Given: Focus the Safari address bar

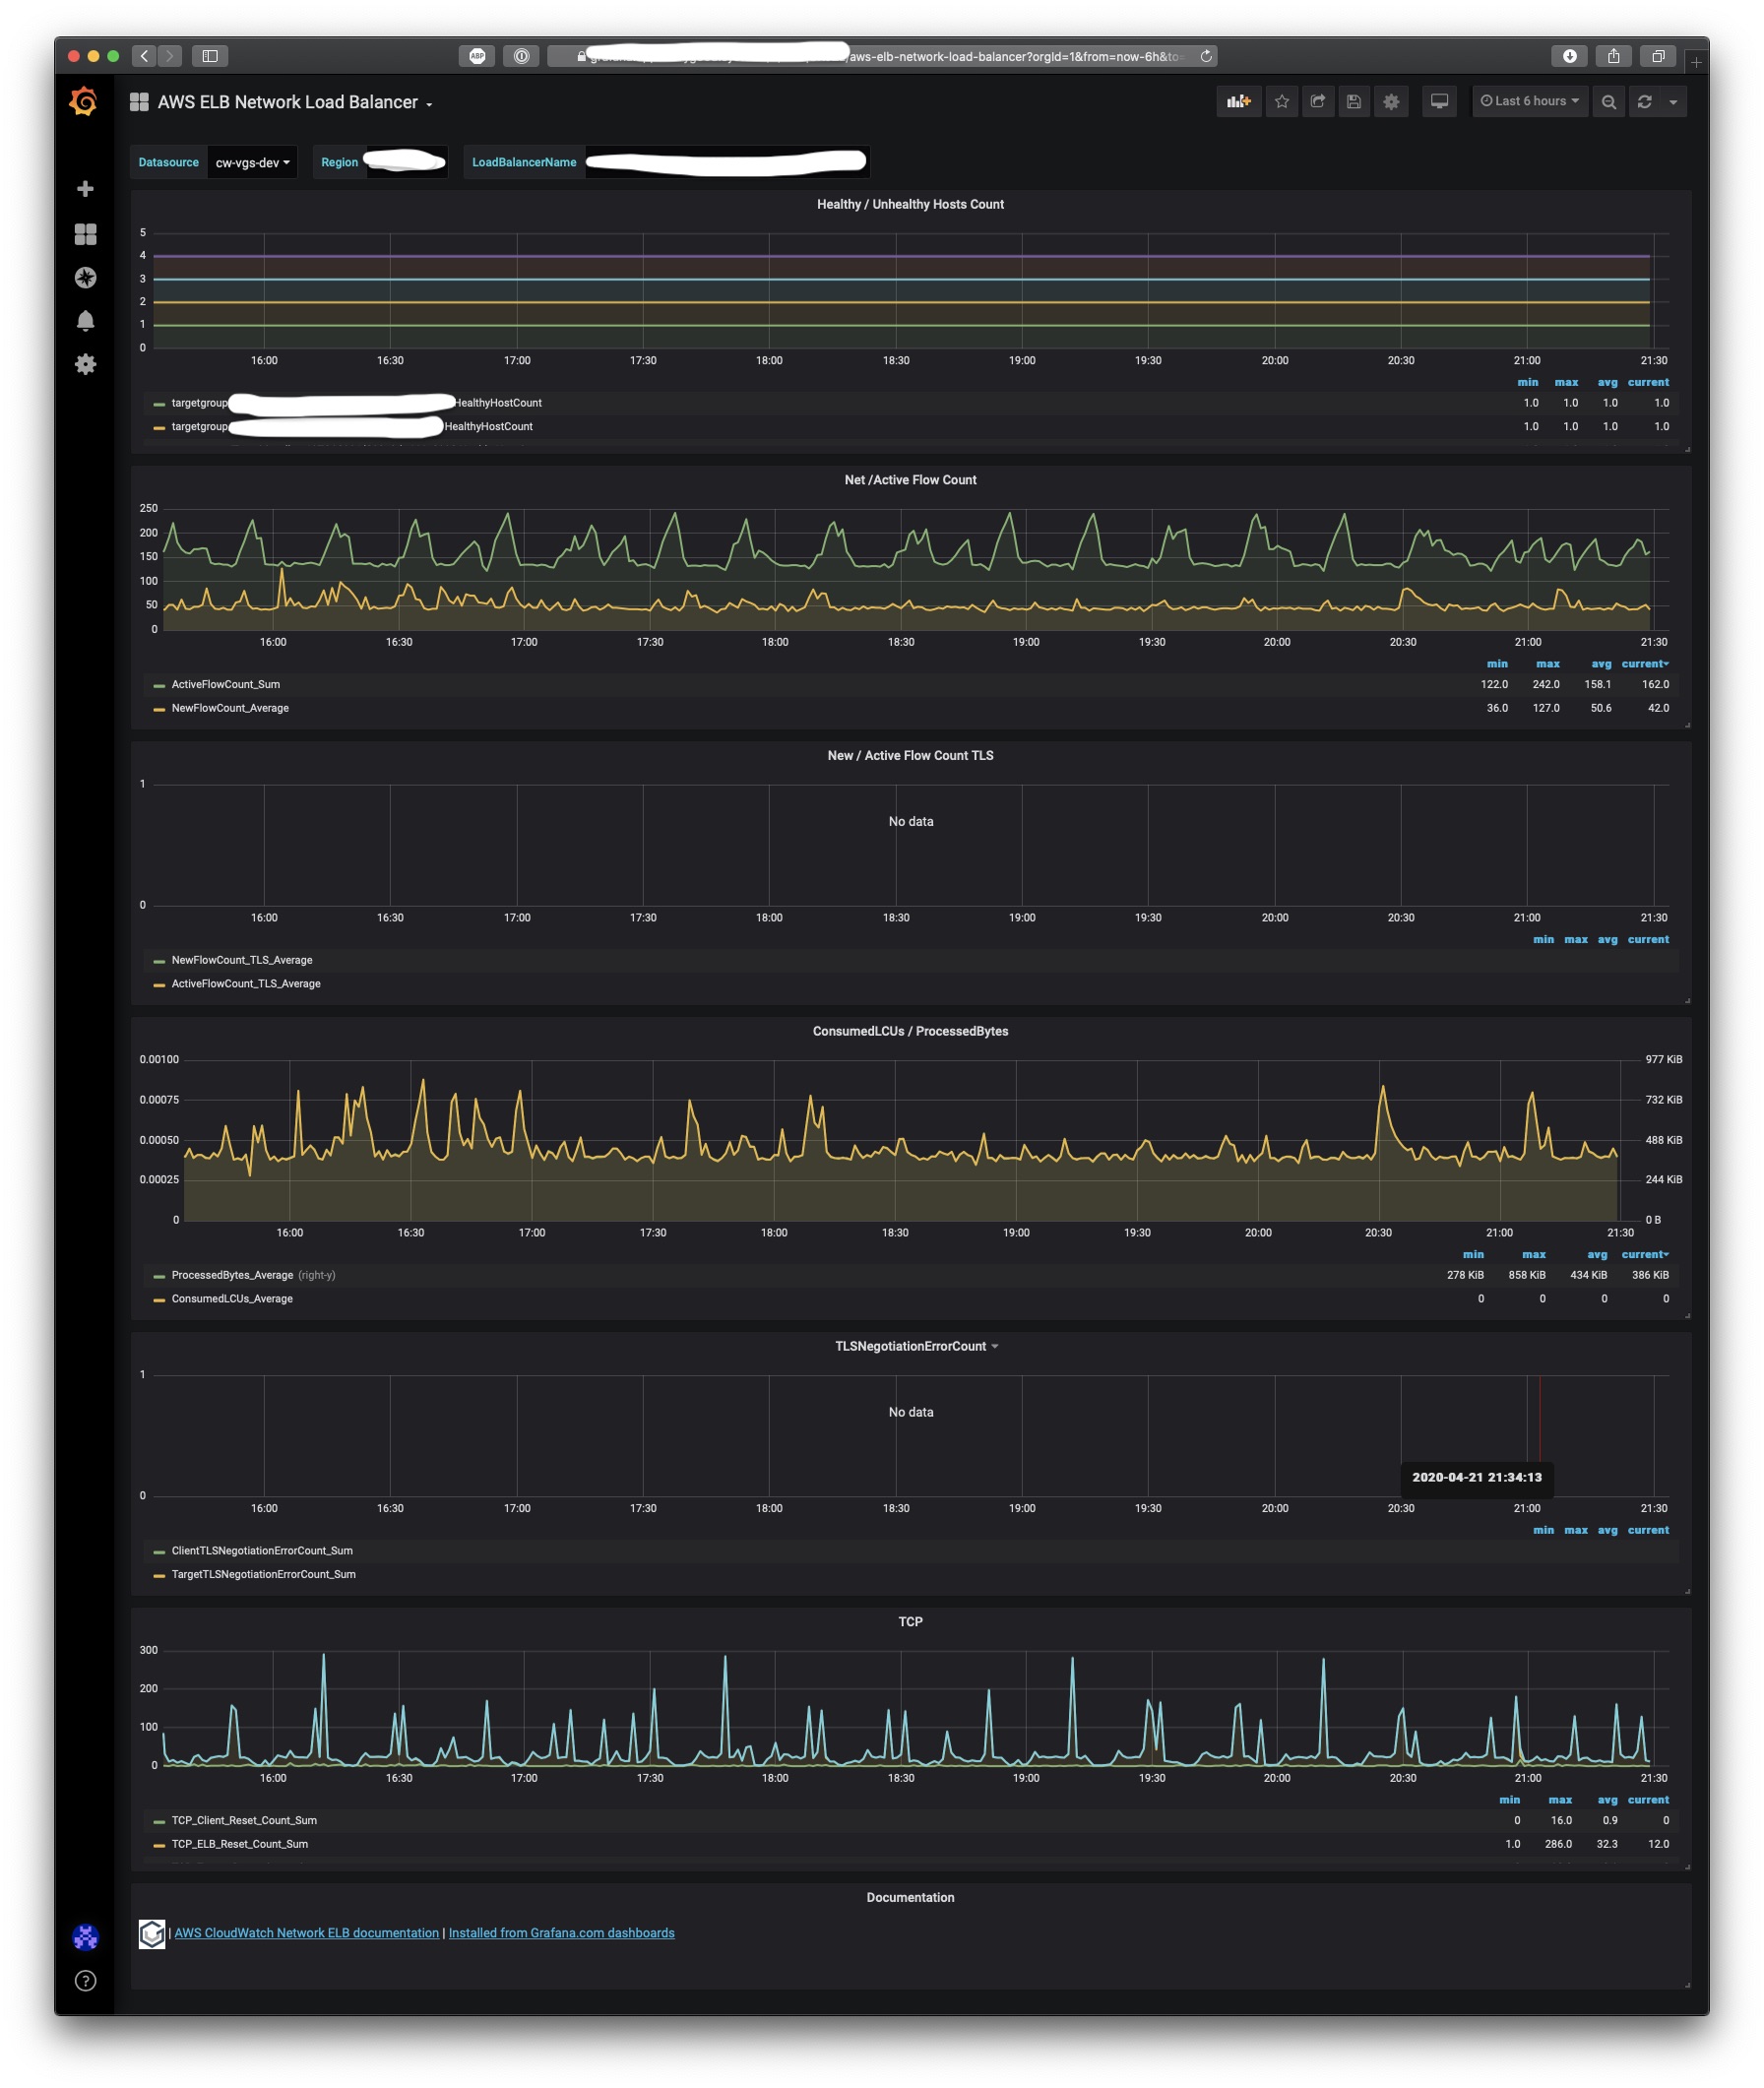Looking at the screenshot, I should click(882, 56).
